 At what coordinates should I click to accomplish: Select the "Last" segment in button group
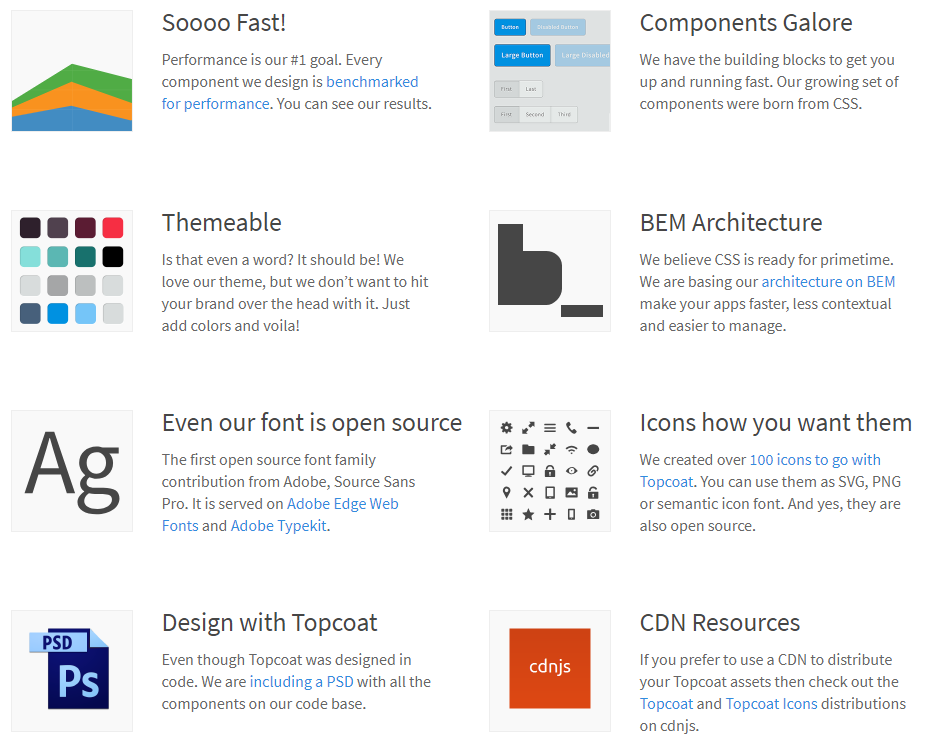(x=531, y=89)
